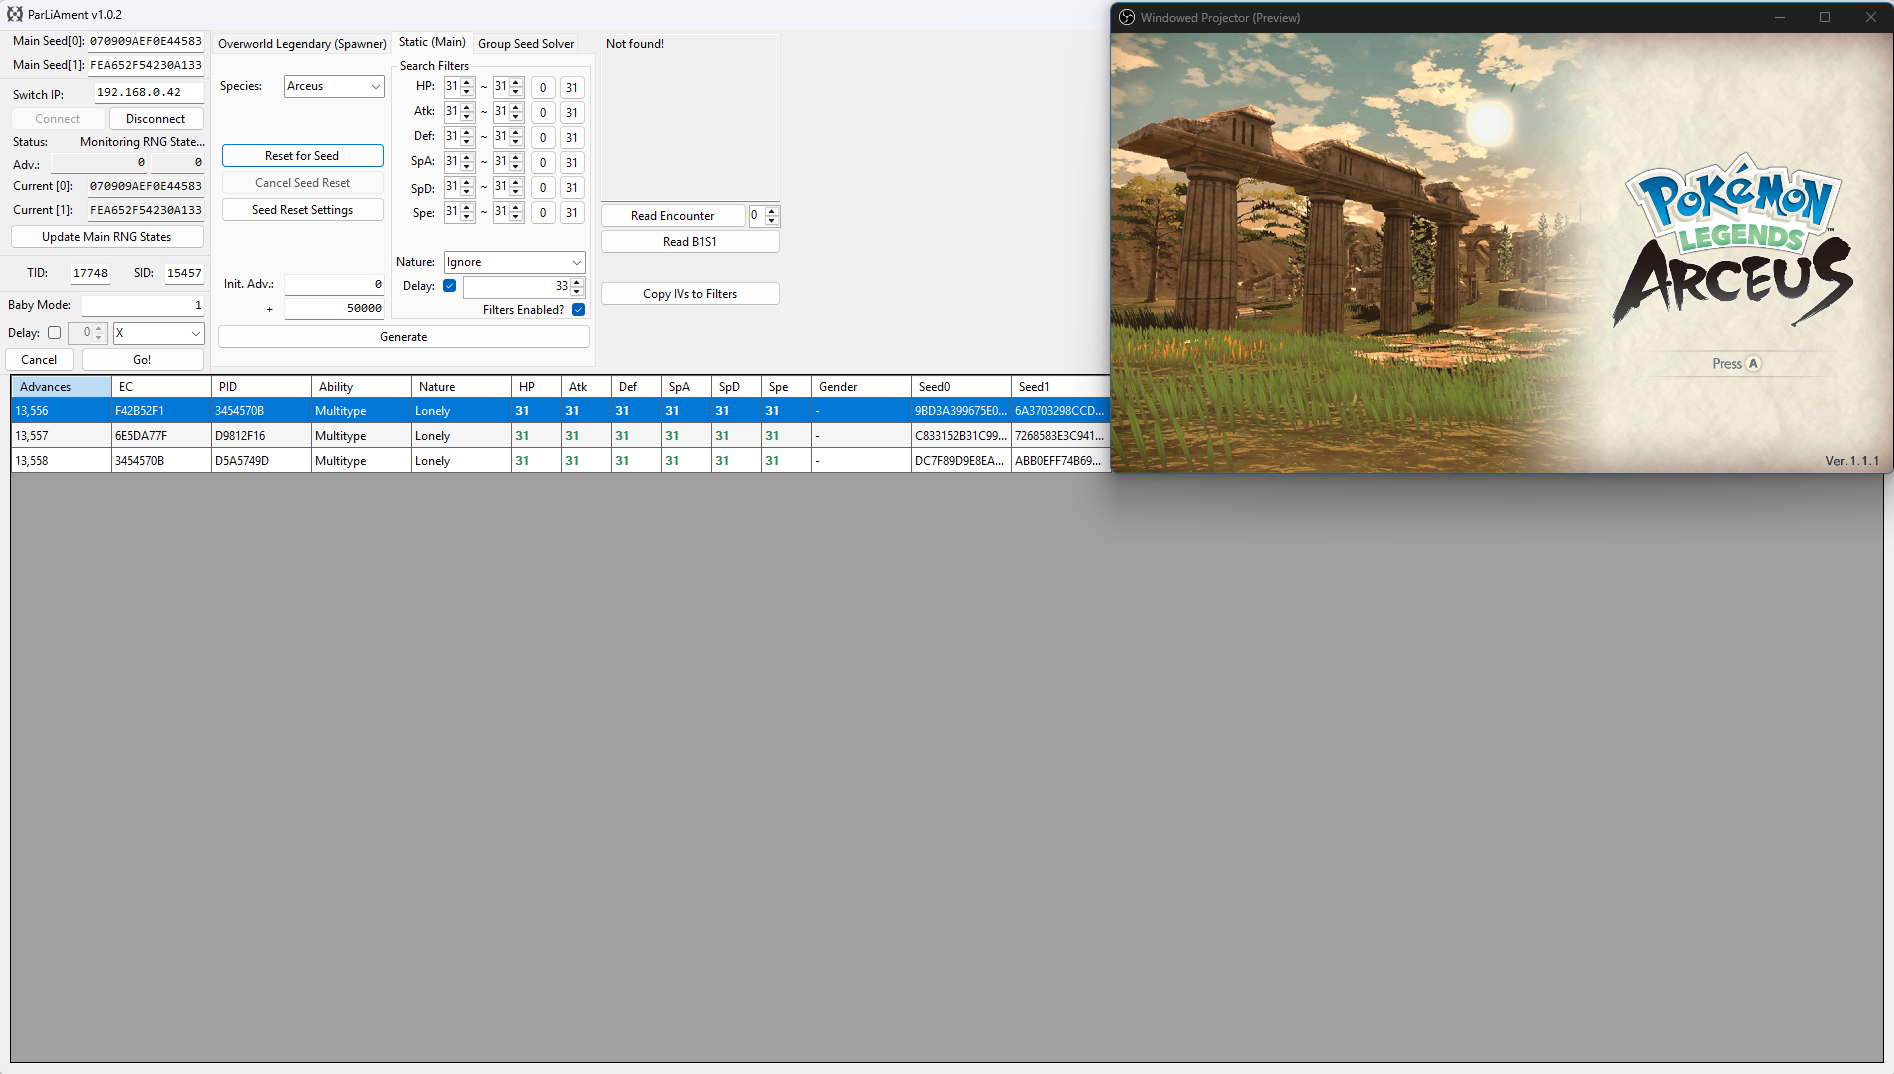
Task: Click EC cell 6E5DA77F
Action: click(x=161, y=436)
